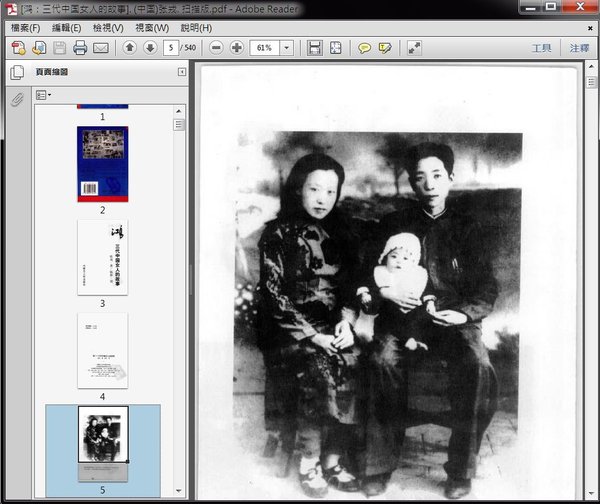Toggle the attachments paperclip panel
Viewport: 600px width, 504px height.
coord(17,99)
